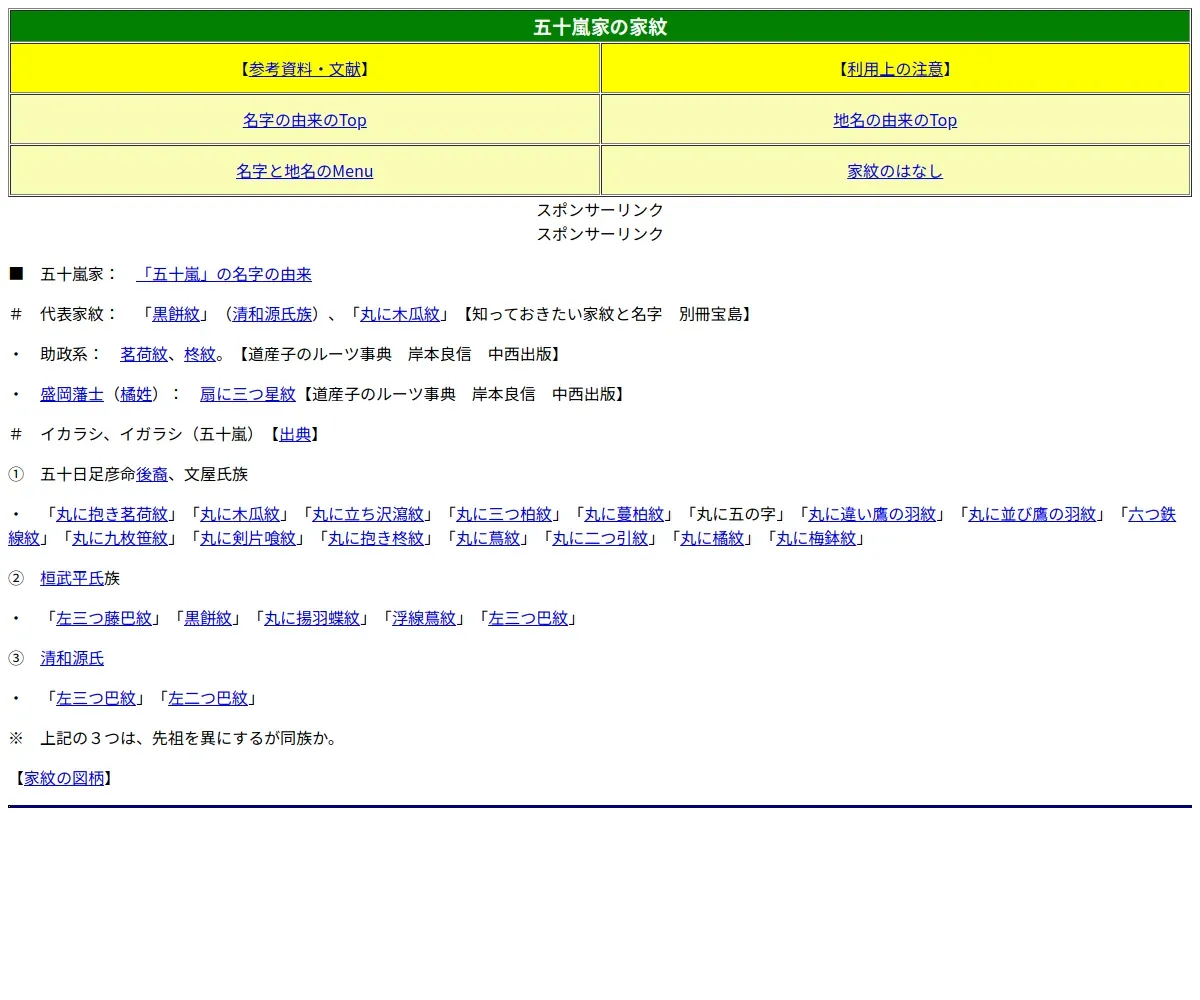
Task: Go to 名字の由来のTop
Action: coord(305,120)
